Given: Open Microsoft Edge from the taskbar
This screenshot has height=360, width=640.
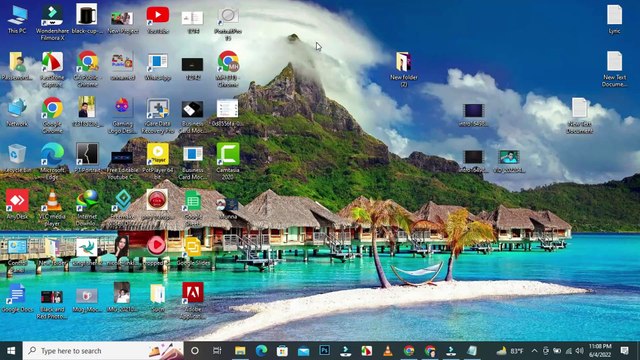Looking at the screenshot, I should [261, 351].
